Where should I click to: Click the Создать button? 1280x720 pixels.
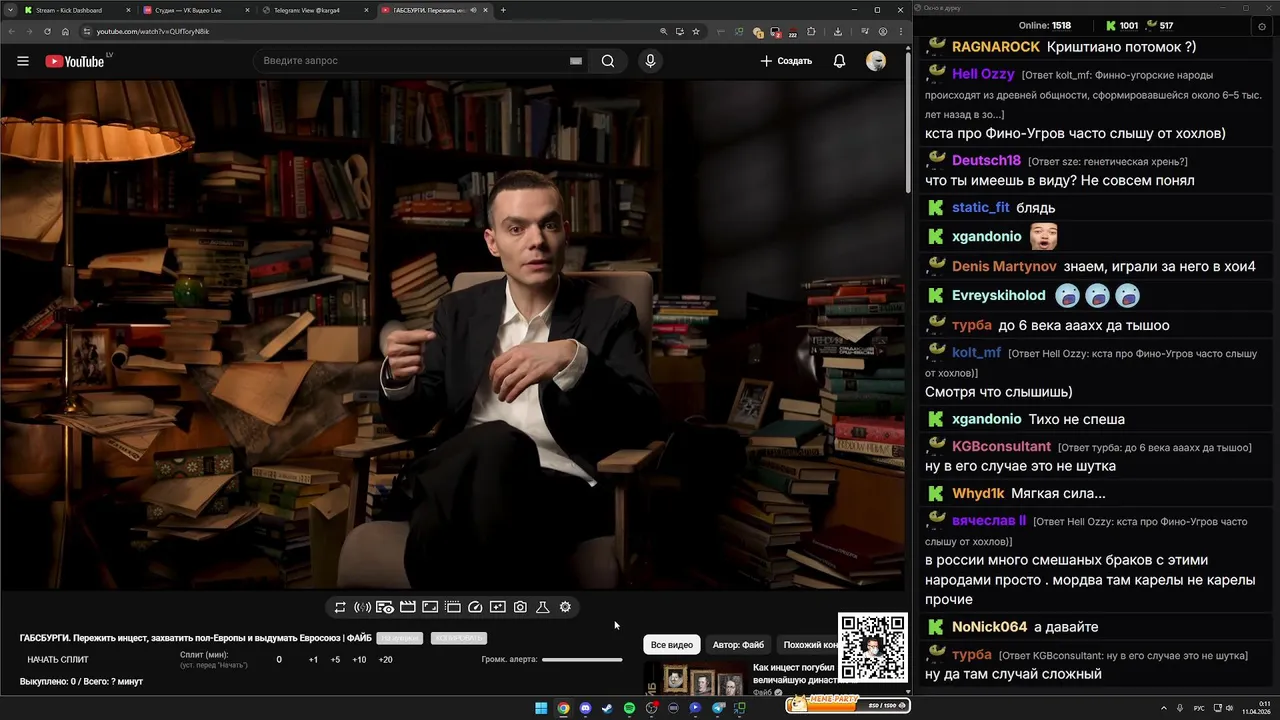786,61
